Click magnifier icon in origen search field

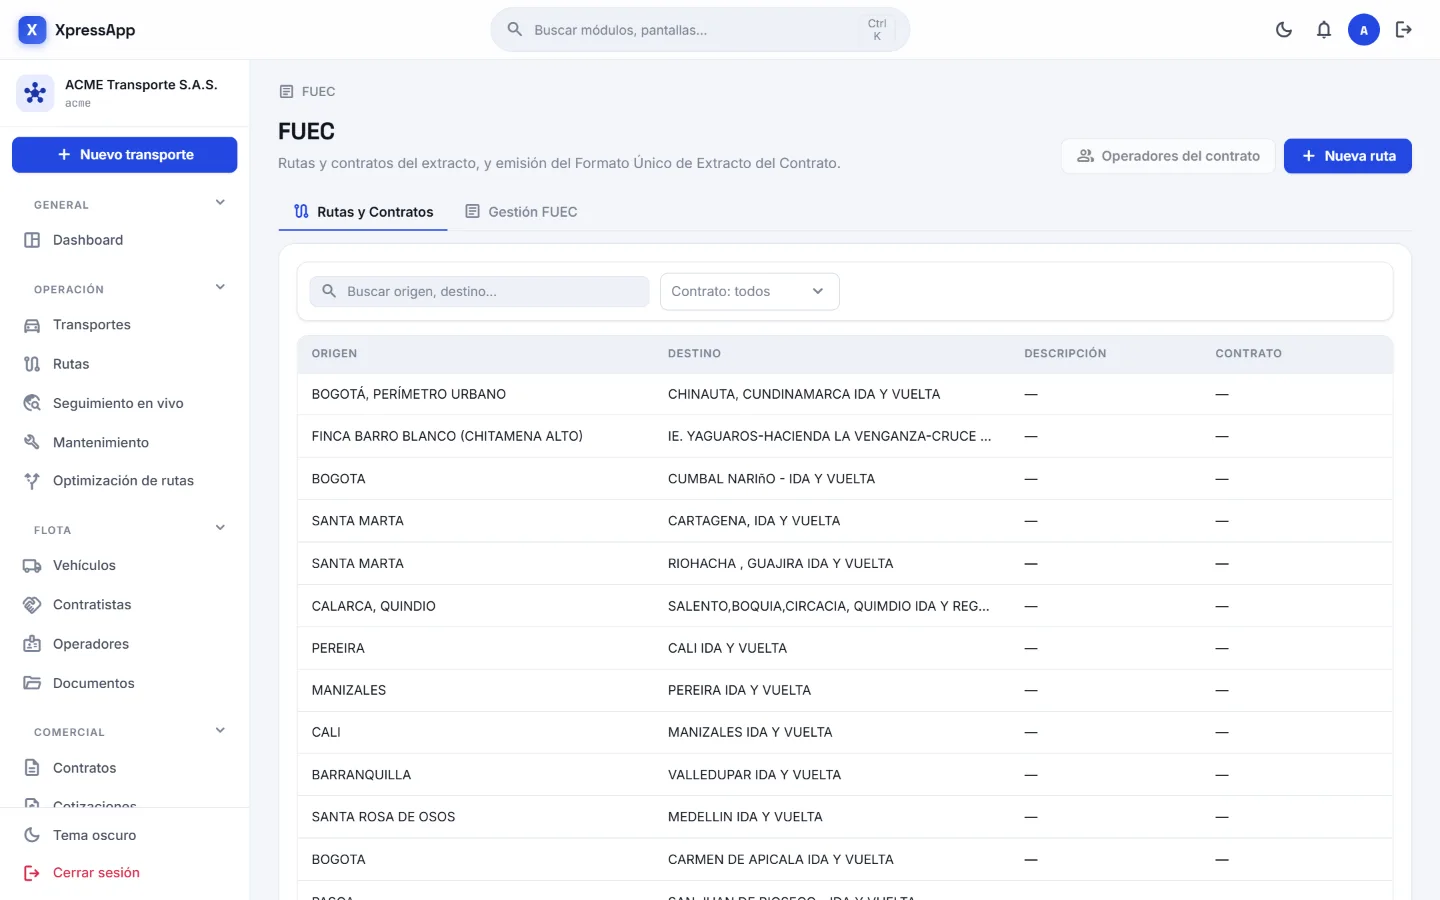pyautogui.click(x=329, y=291)
